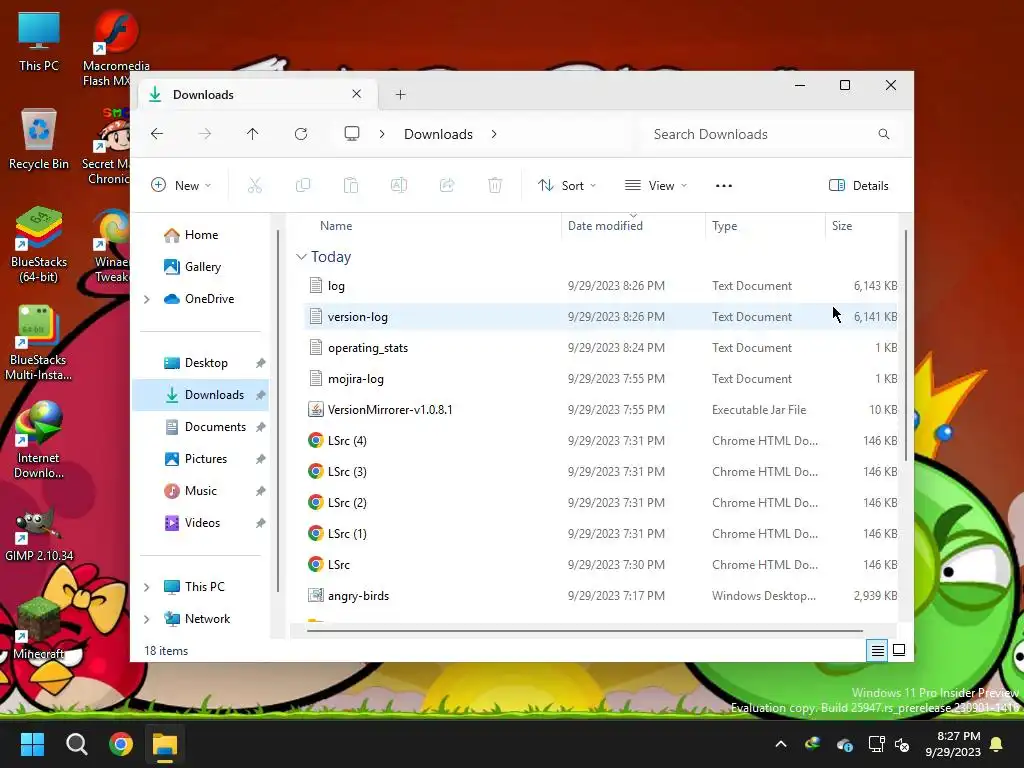Click the Share icon in toolbar
Image resolution: width=1024 pixels, height=768 pixels.
447,185
